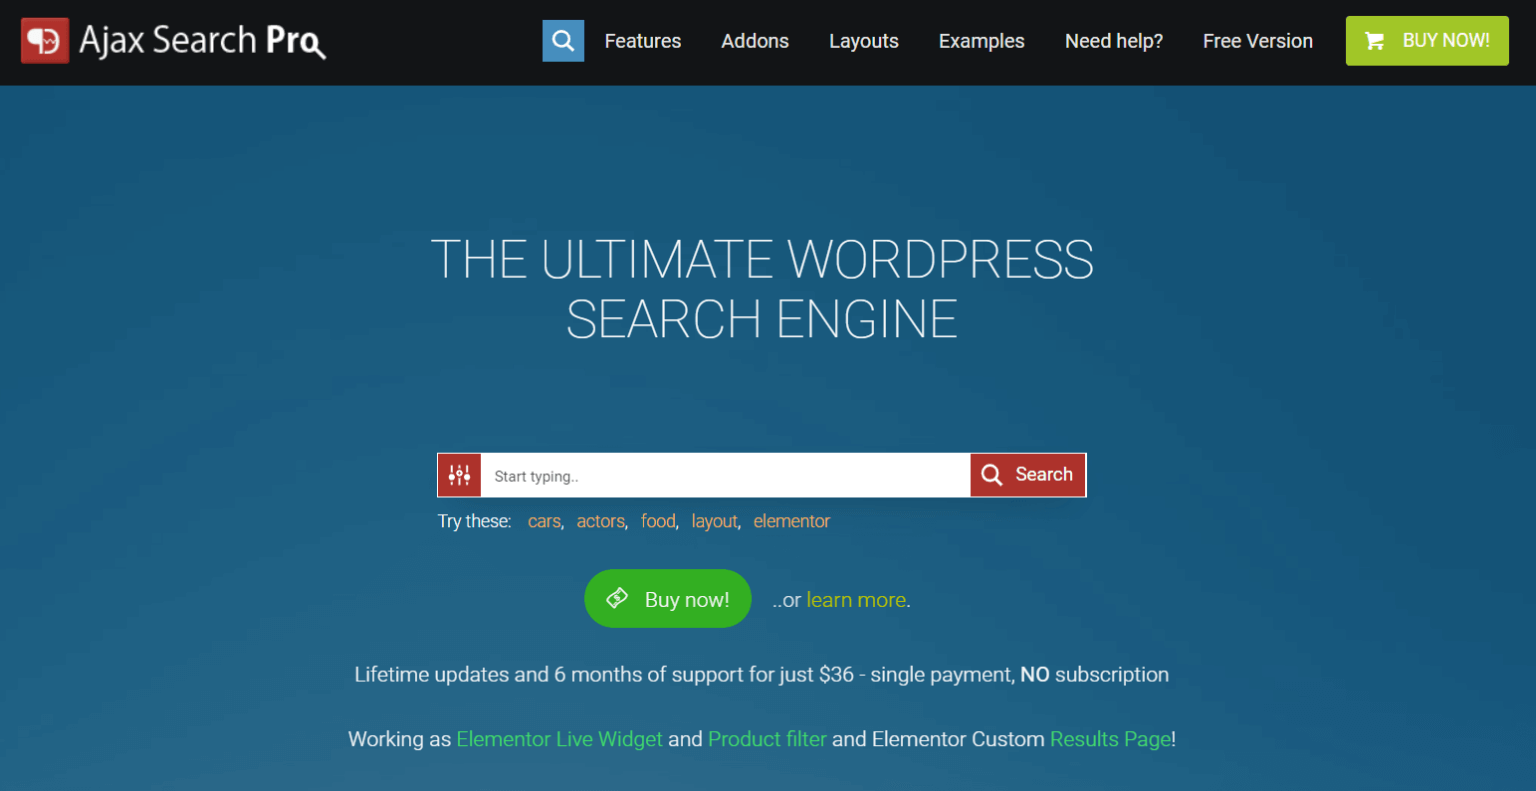Viewport: 1536px width, 791px height.
Task: Try the cars search suggestion
Action: click(544, 521)
